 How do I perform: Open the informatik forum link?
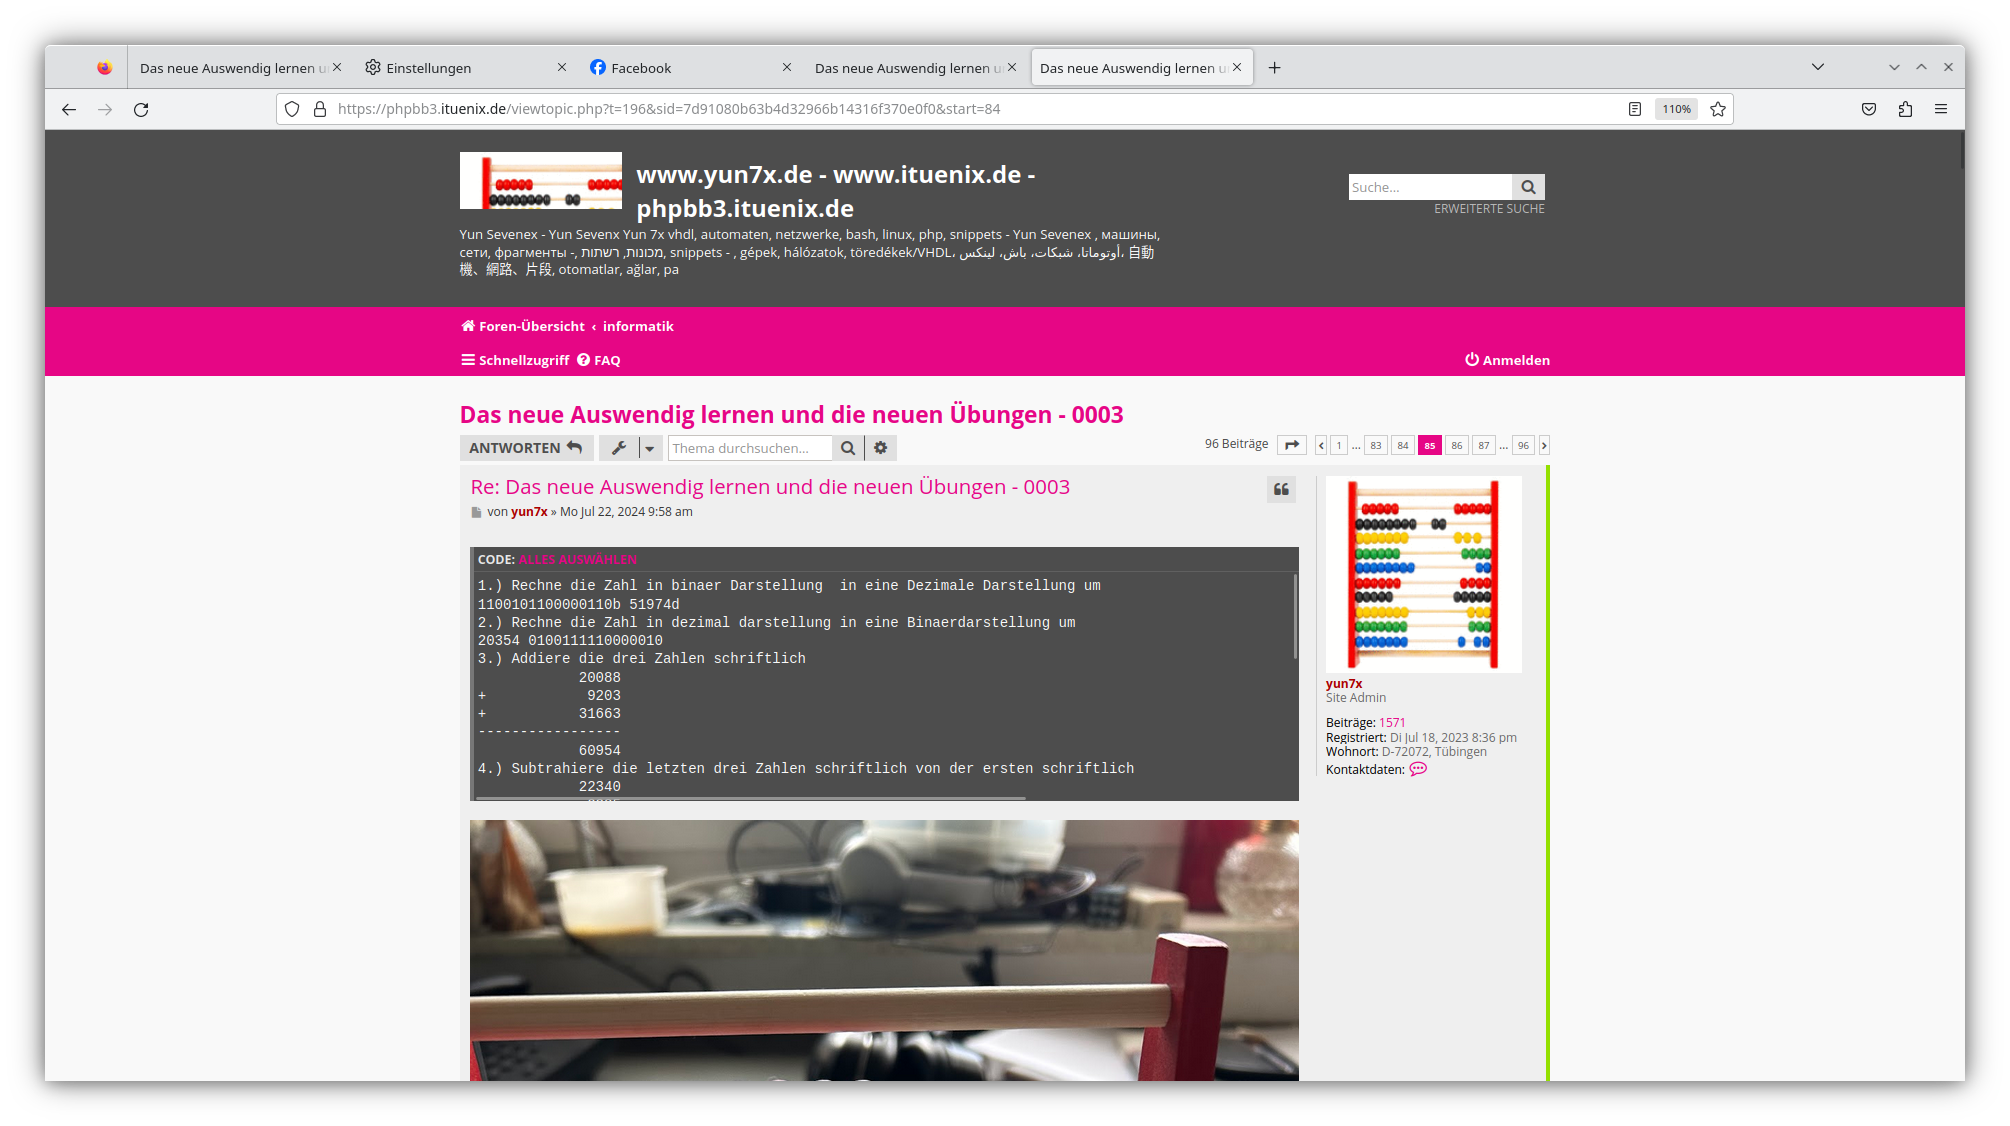(639, 325)
